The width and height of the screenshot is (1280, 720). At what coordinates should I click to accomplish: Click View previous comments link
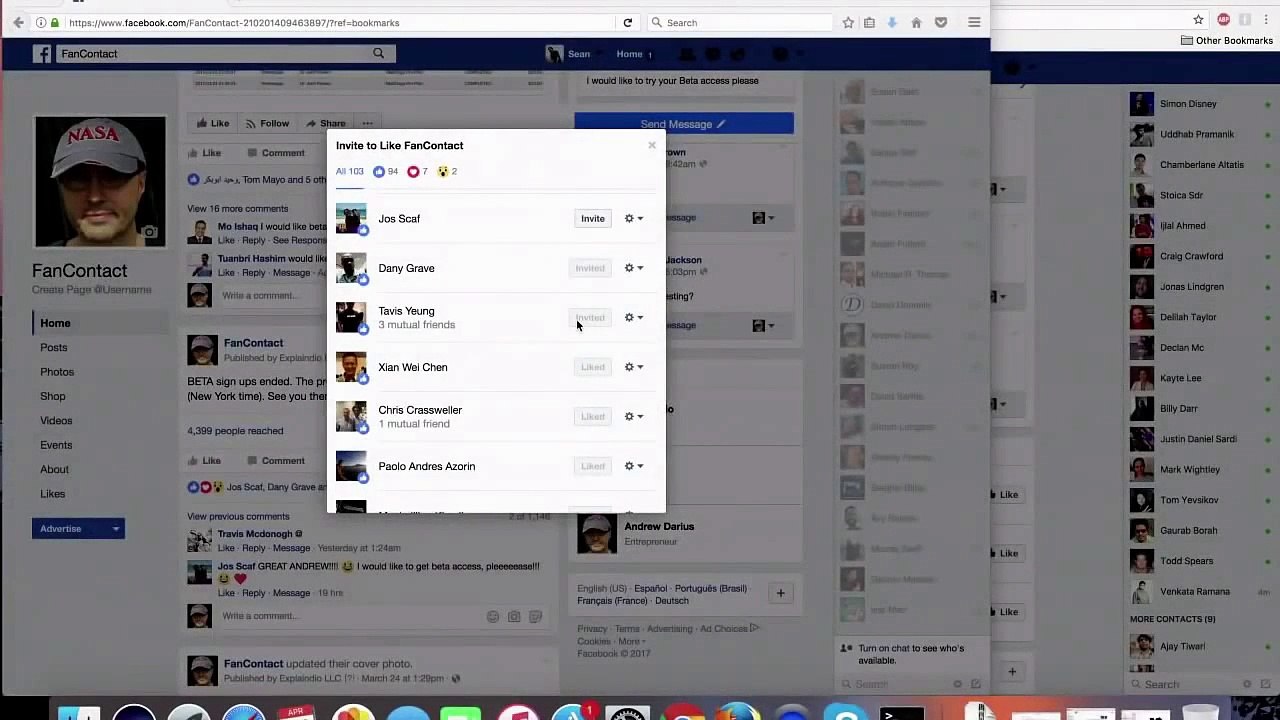pos(238,517)
